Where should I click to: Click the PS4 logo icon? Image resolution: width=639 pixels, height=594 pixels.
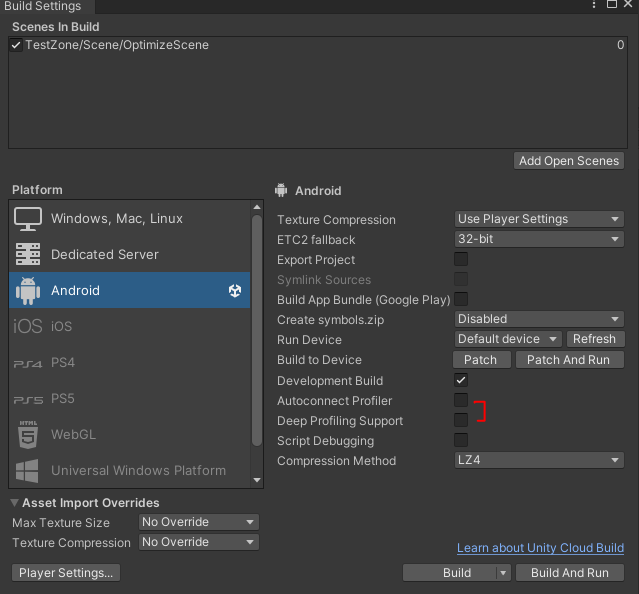(x=28, y=363)
